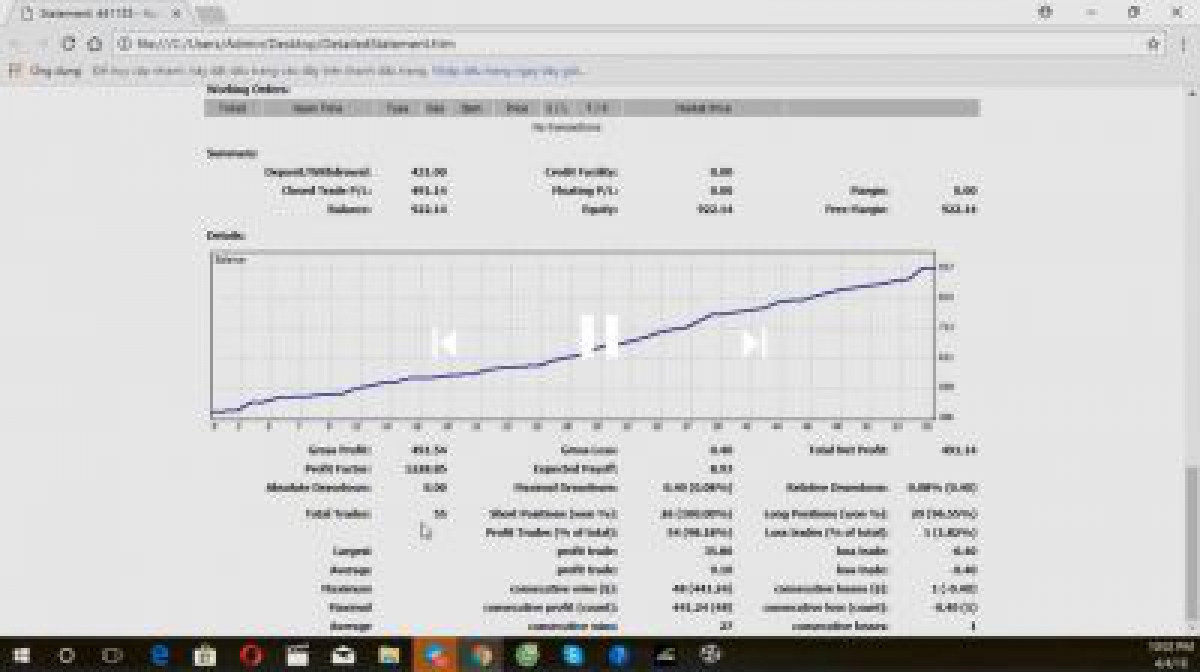Skip to the next video track
Viewport: 1200px width, 672px height.
754,343
